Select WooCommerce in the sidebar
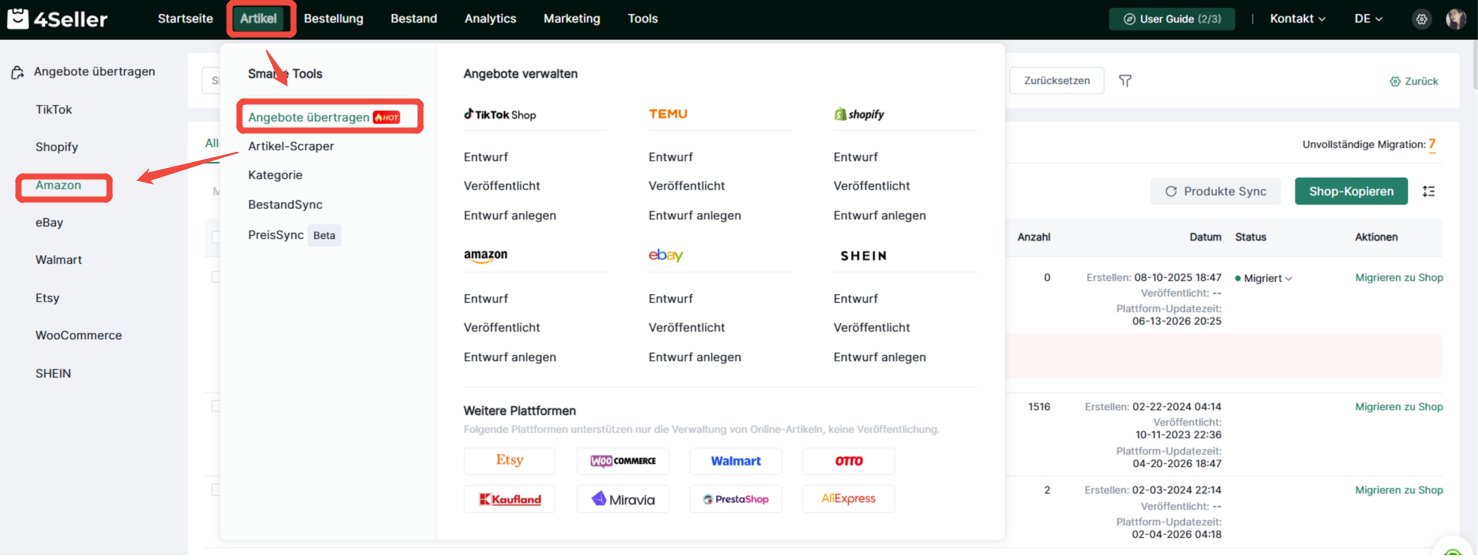The image size is (1478, 560). coord(79,335)
